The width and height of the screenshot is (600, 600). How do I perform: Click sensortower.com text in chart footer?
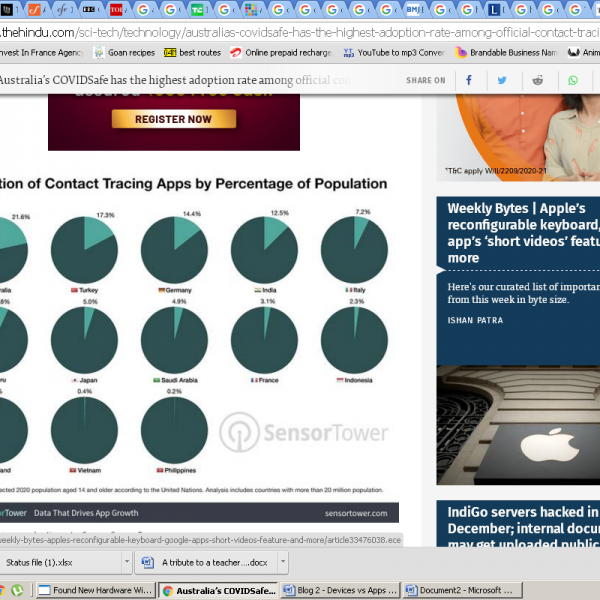(x=356, y=513)
